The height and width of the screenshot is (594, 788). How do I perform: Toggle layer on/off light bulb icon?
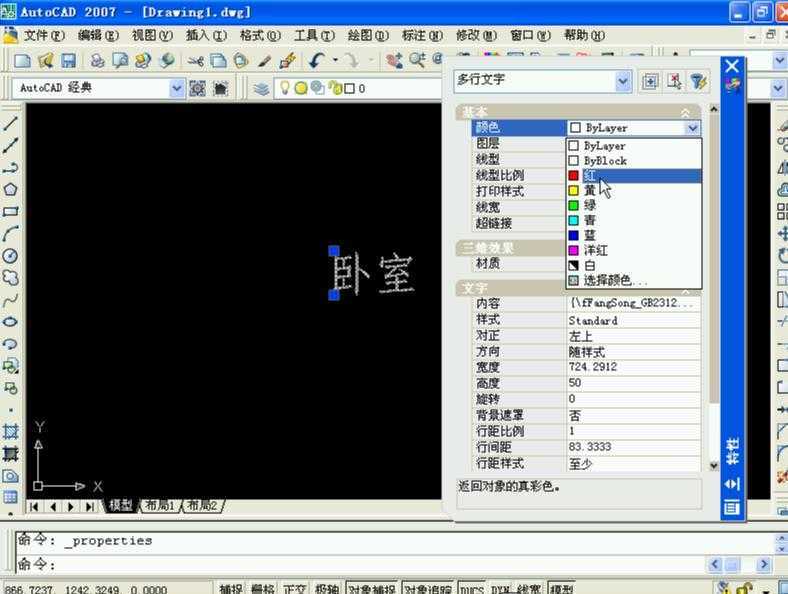click(x=285, y=88)
